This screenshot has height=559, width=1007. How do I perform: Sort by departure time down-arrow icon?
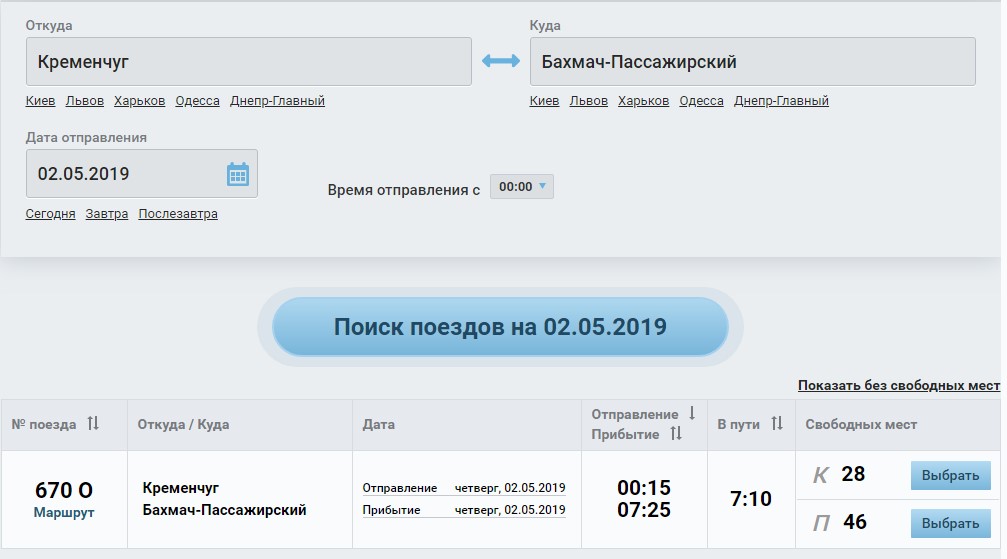click(691, 414)
